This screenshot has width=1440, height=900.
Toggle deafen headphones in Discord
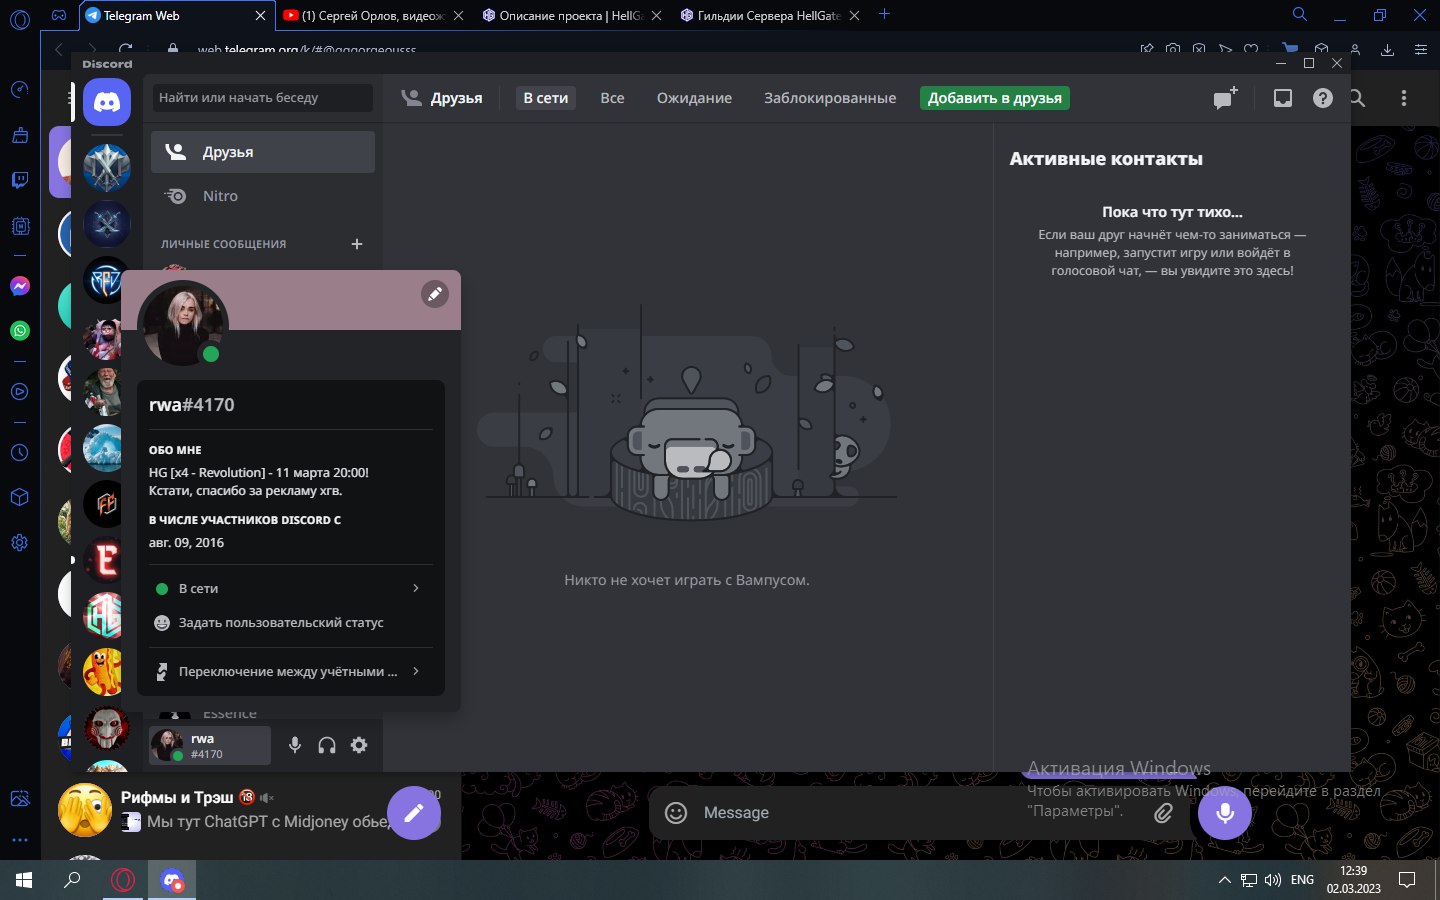tap(327, 745)
